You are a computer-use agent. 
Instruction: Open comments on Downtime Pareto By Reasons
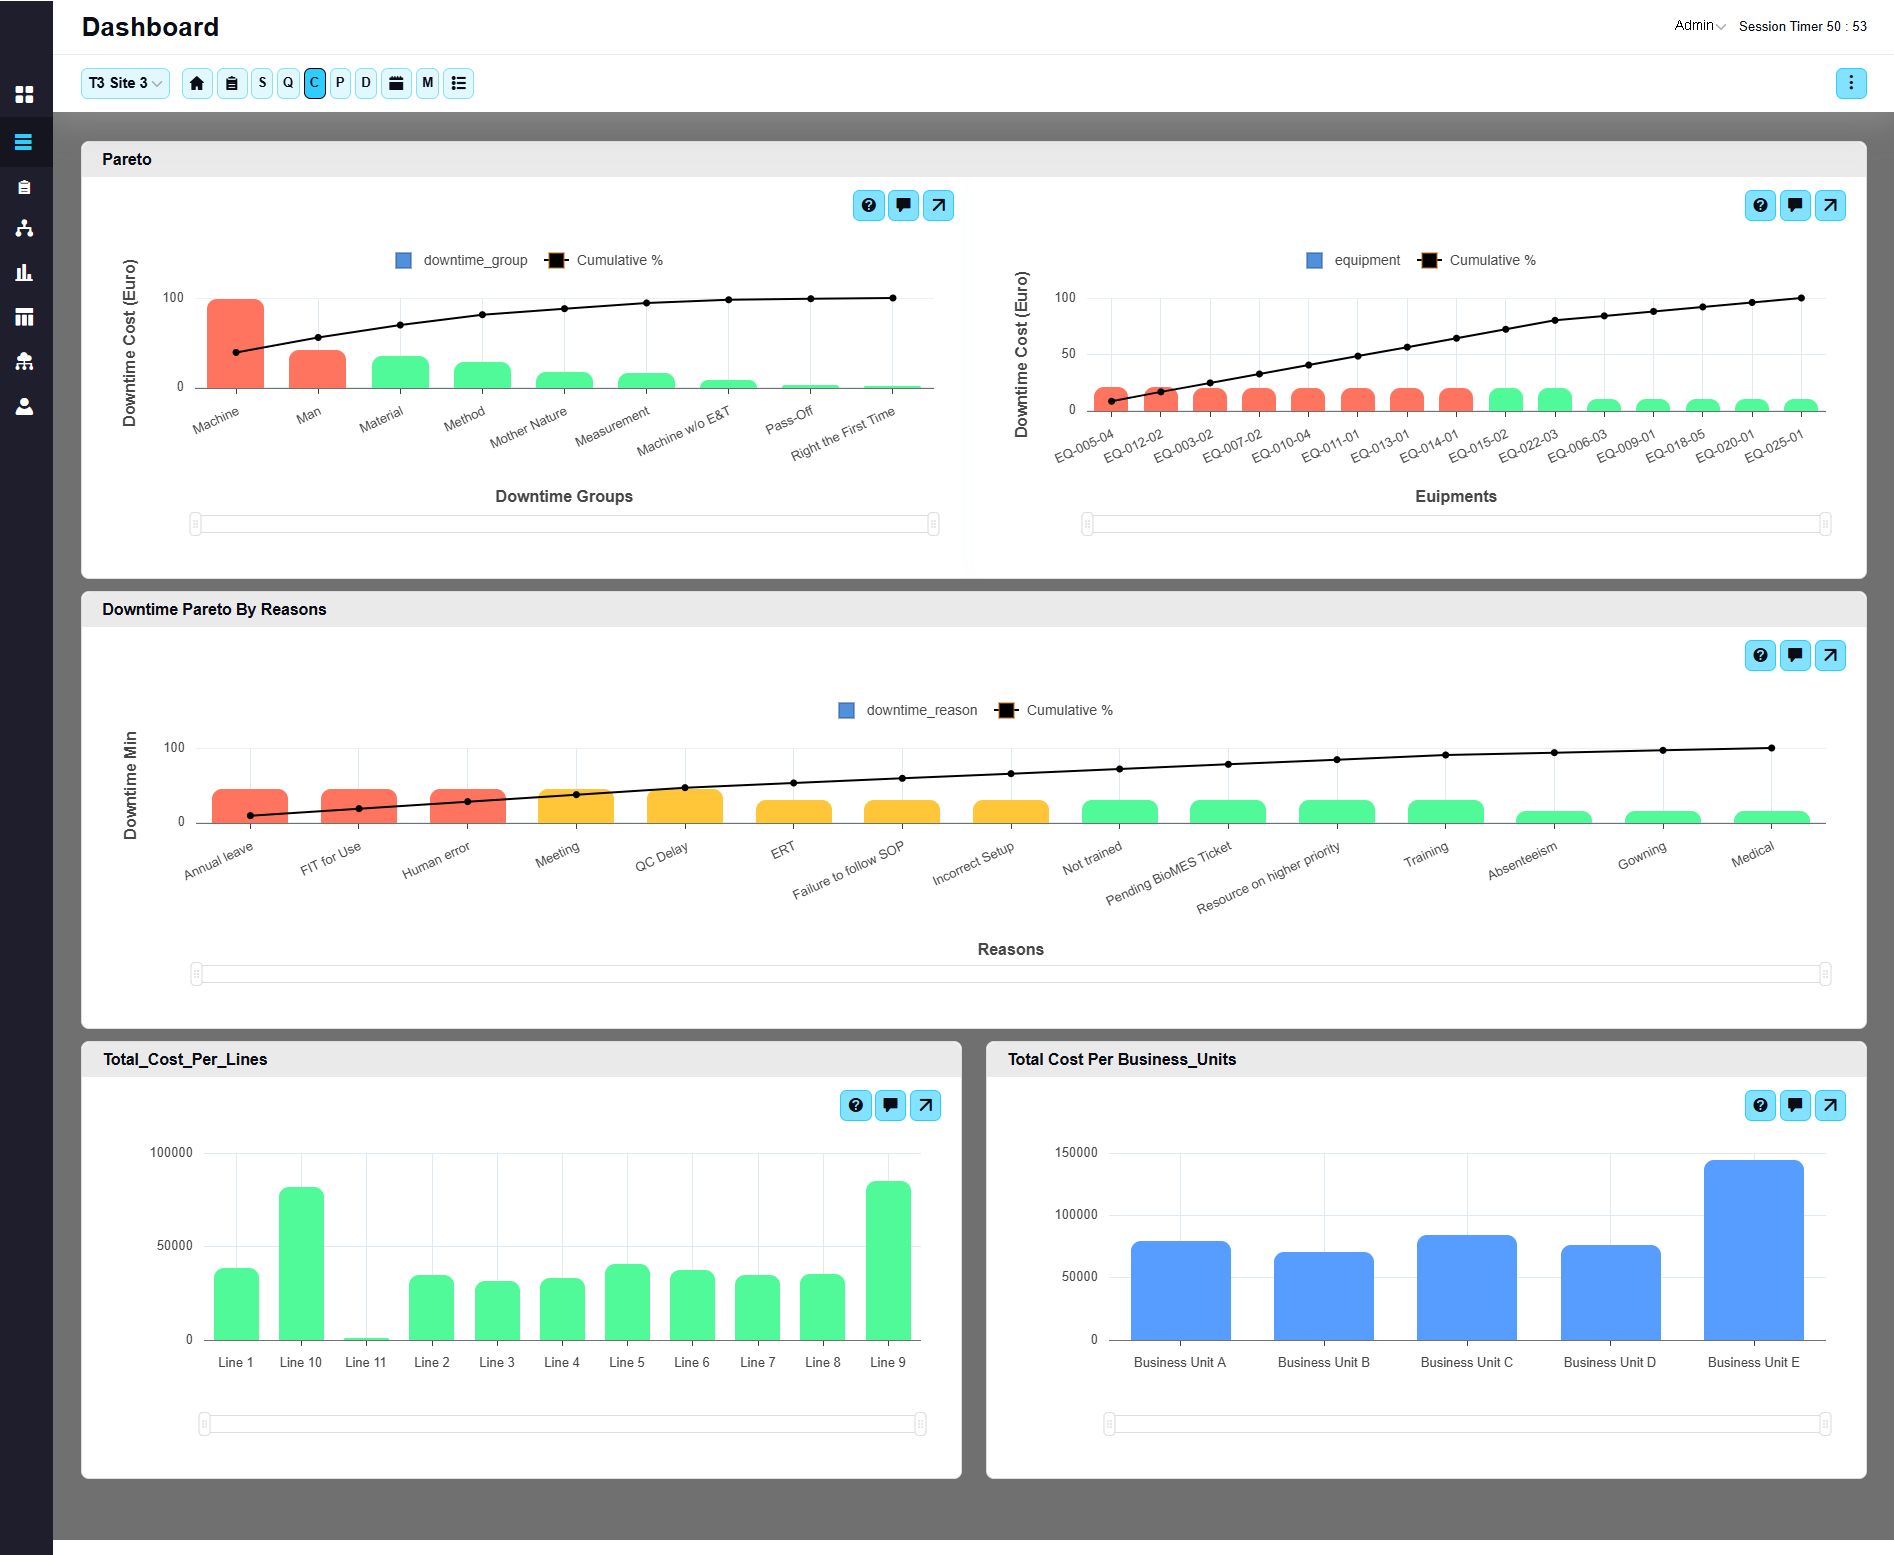click(x=1796, y=655)
